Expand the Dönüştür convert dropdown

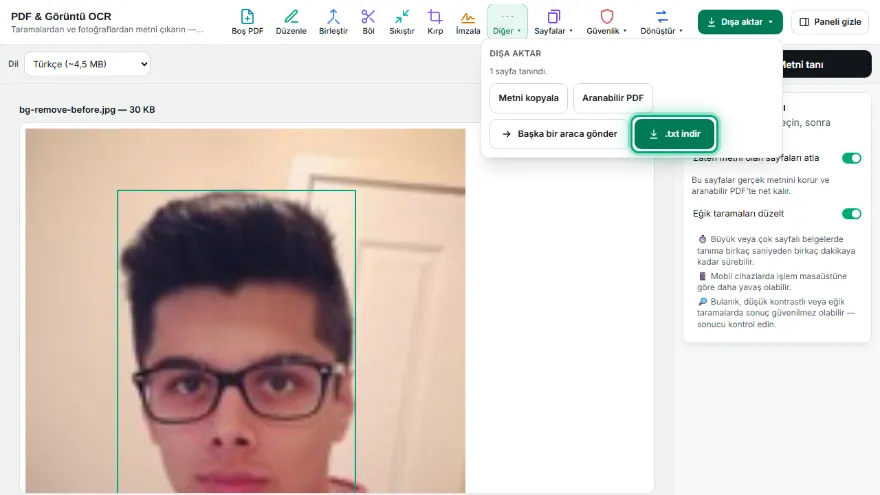[661, 22]
